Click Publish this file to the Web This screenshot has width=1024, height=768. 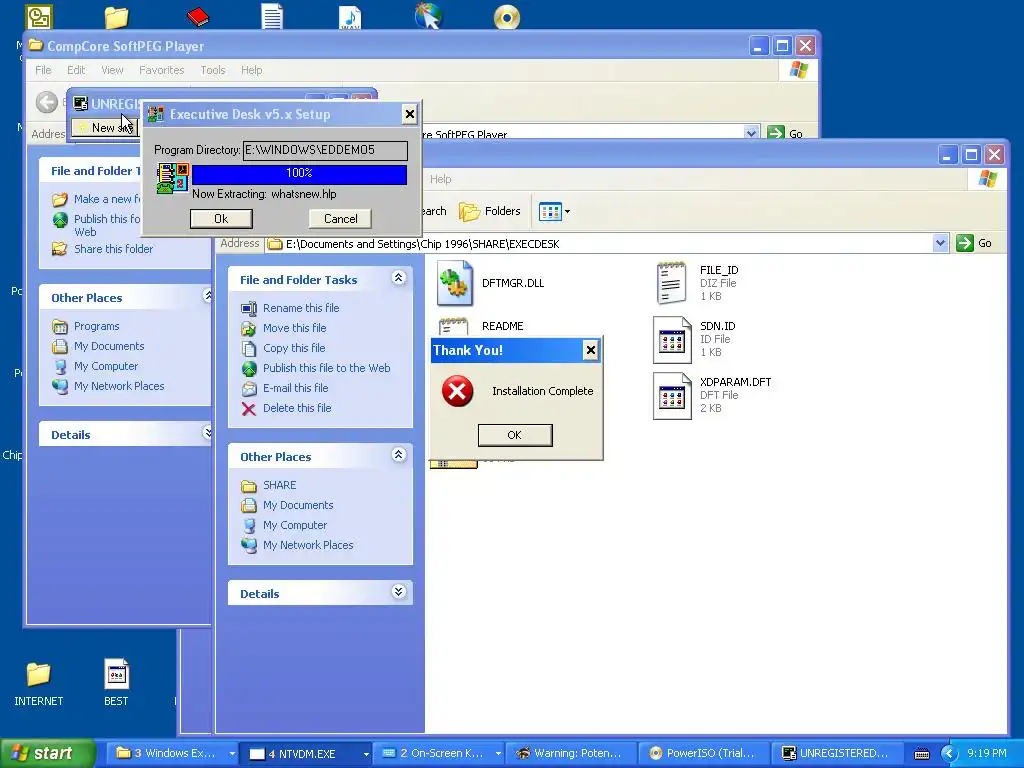326,368
